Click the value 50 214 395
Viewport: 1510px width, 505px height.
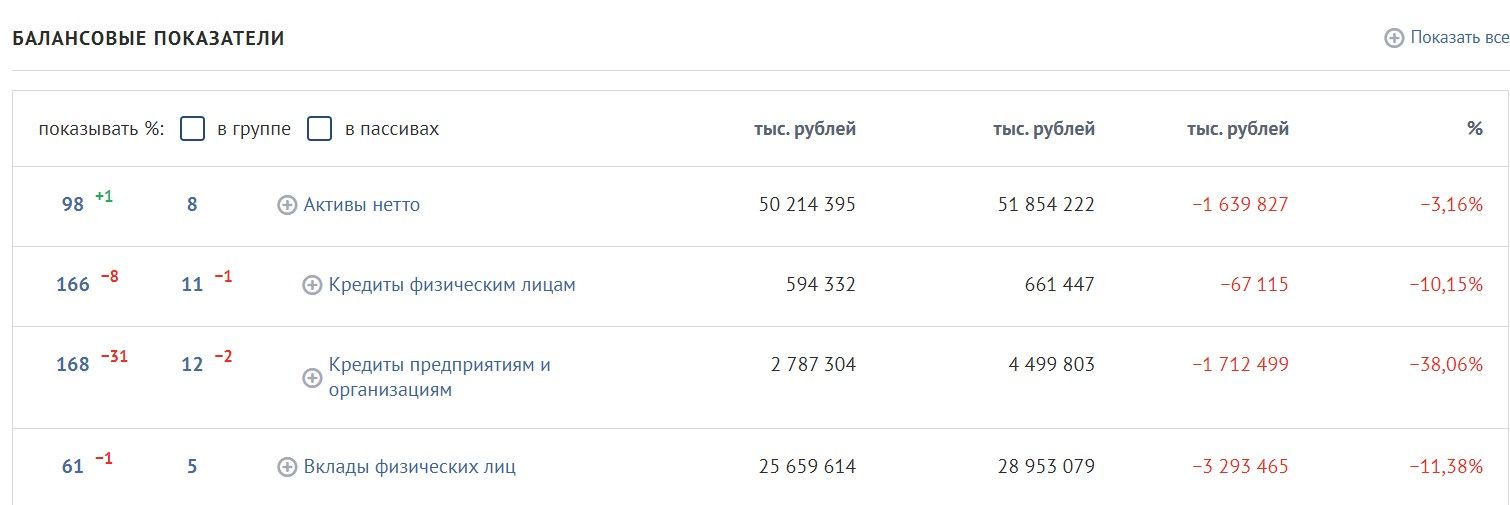pyautogui.click(x=807, y=205)
